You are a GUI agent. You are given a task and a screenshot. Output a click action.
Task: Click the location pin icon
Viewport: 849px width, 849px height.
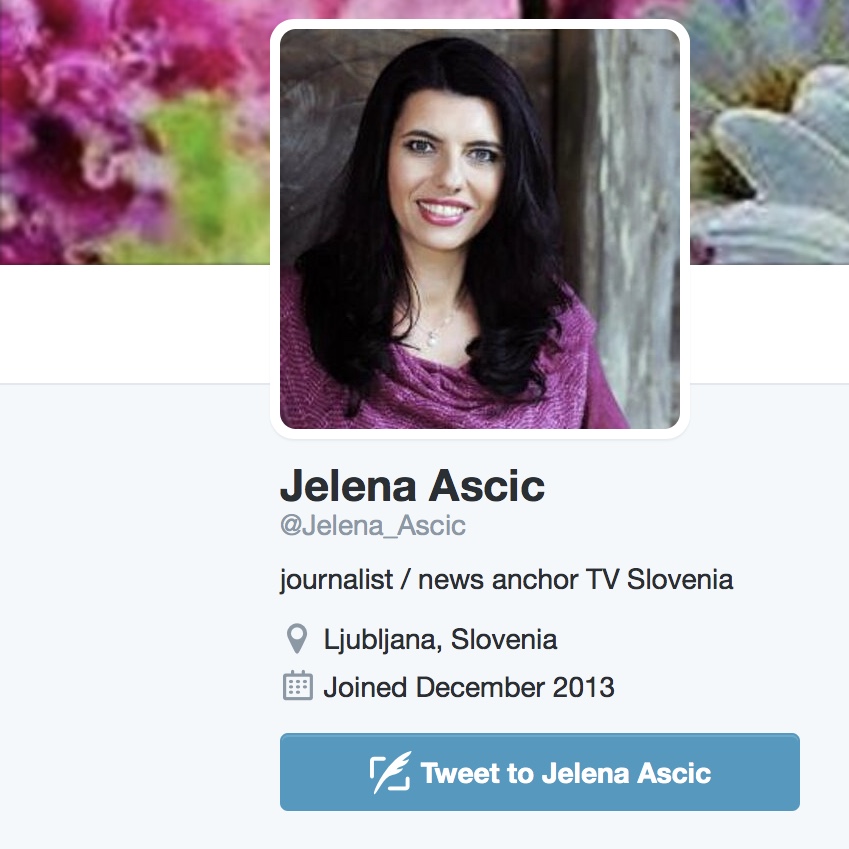297,638
